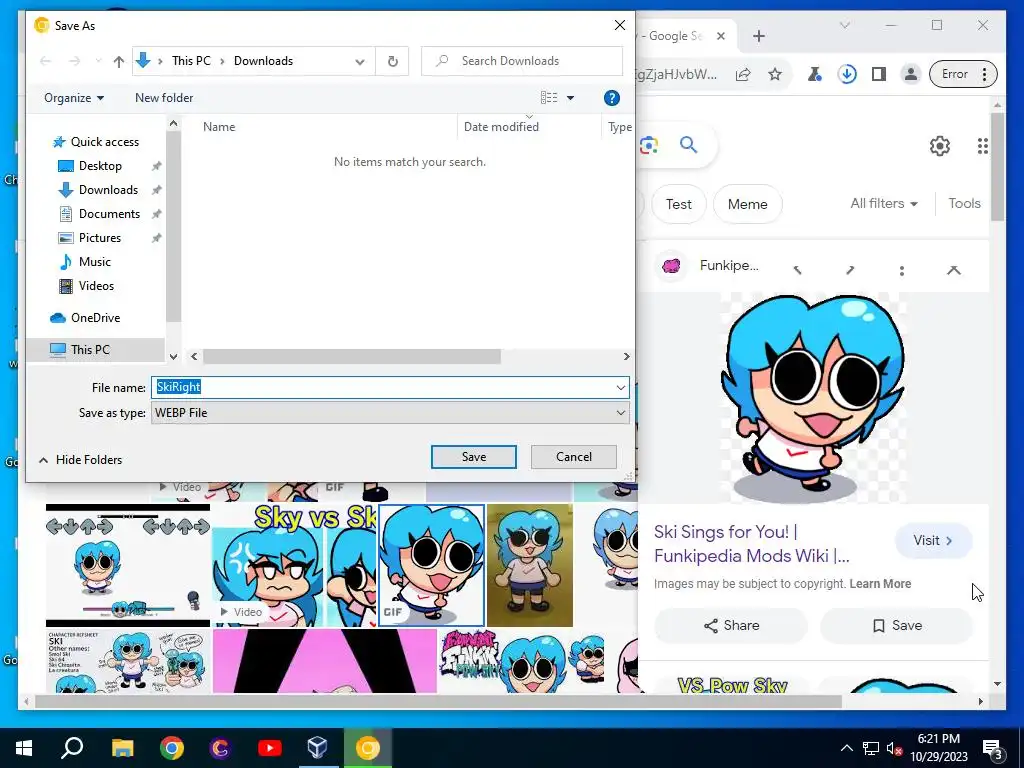Screen dimensions: 1024x768
Task: Open YouTube app from taskbar
Action: tap(269, 748)
